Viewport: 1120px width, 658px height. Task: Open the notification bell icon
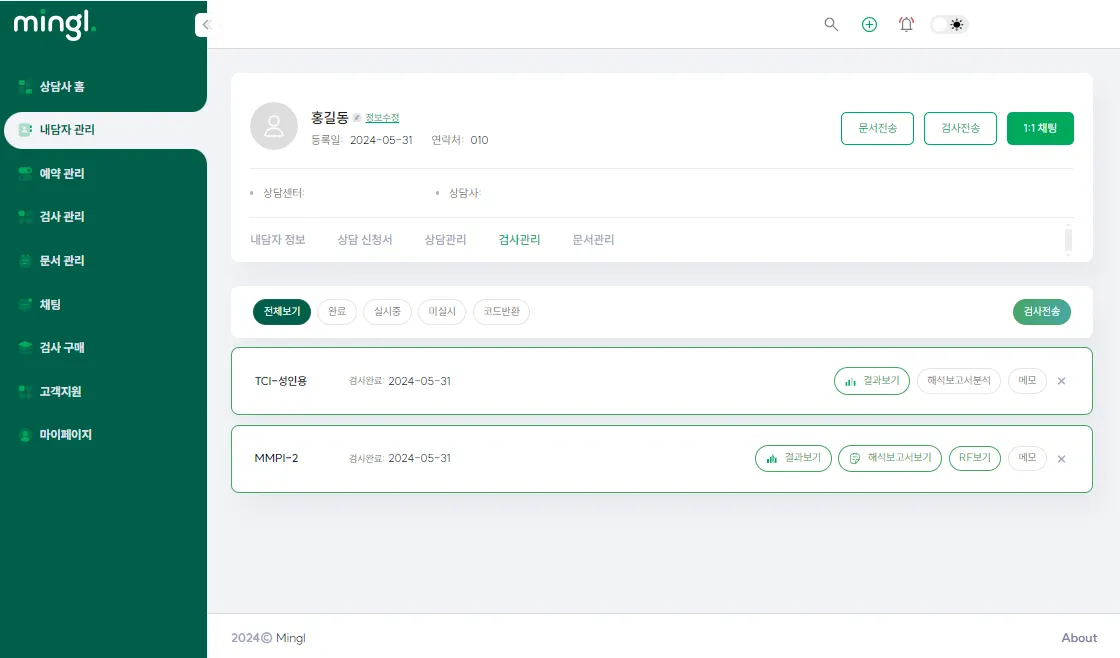tap(906, 24)
